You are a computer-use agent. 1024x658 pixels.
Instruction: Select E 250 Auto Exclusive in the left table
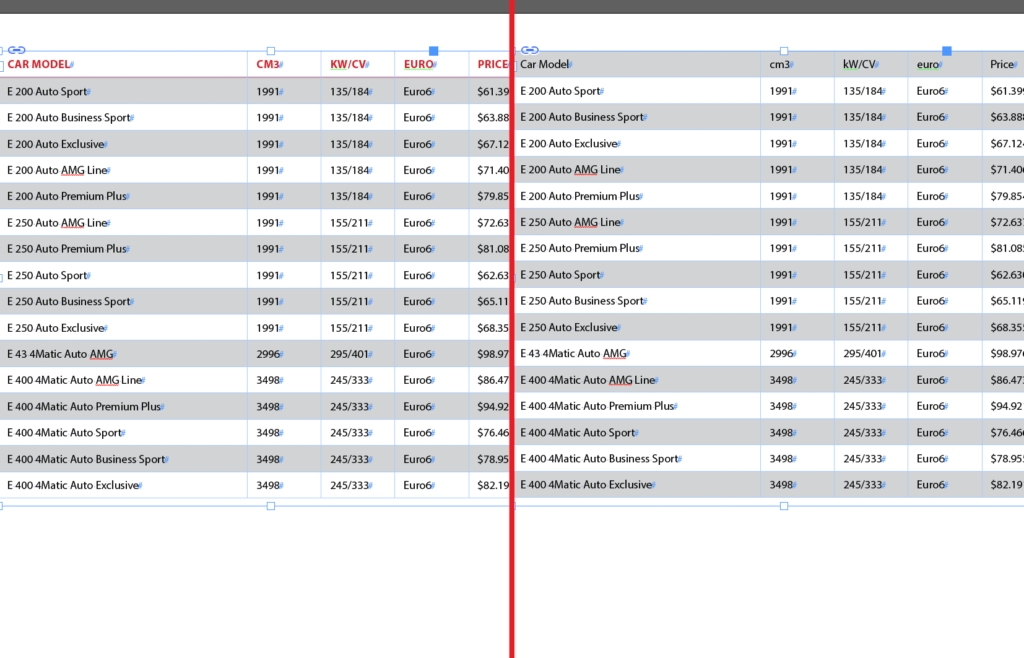pyautogui.click(x=56, y=328)
